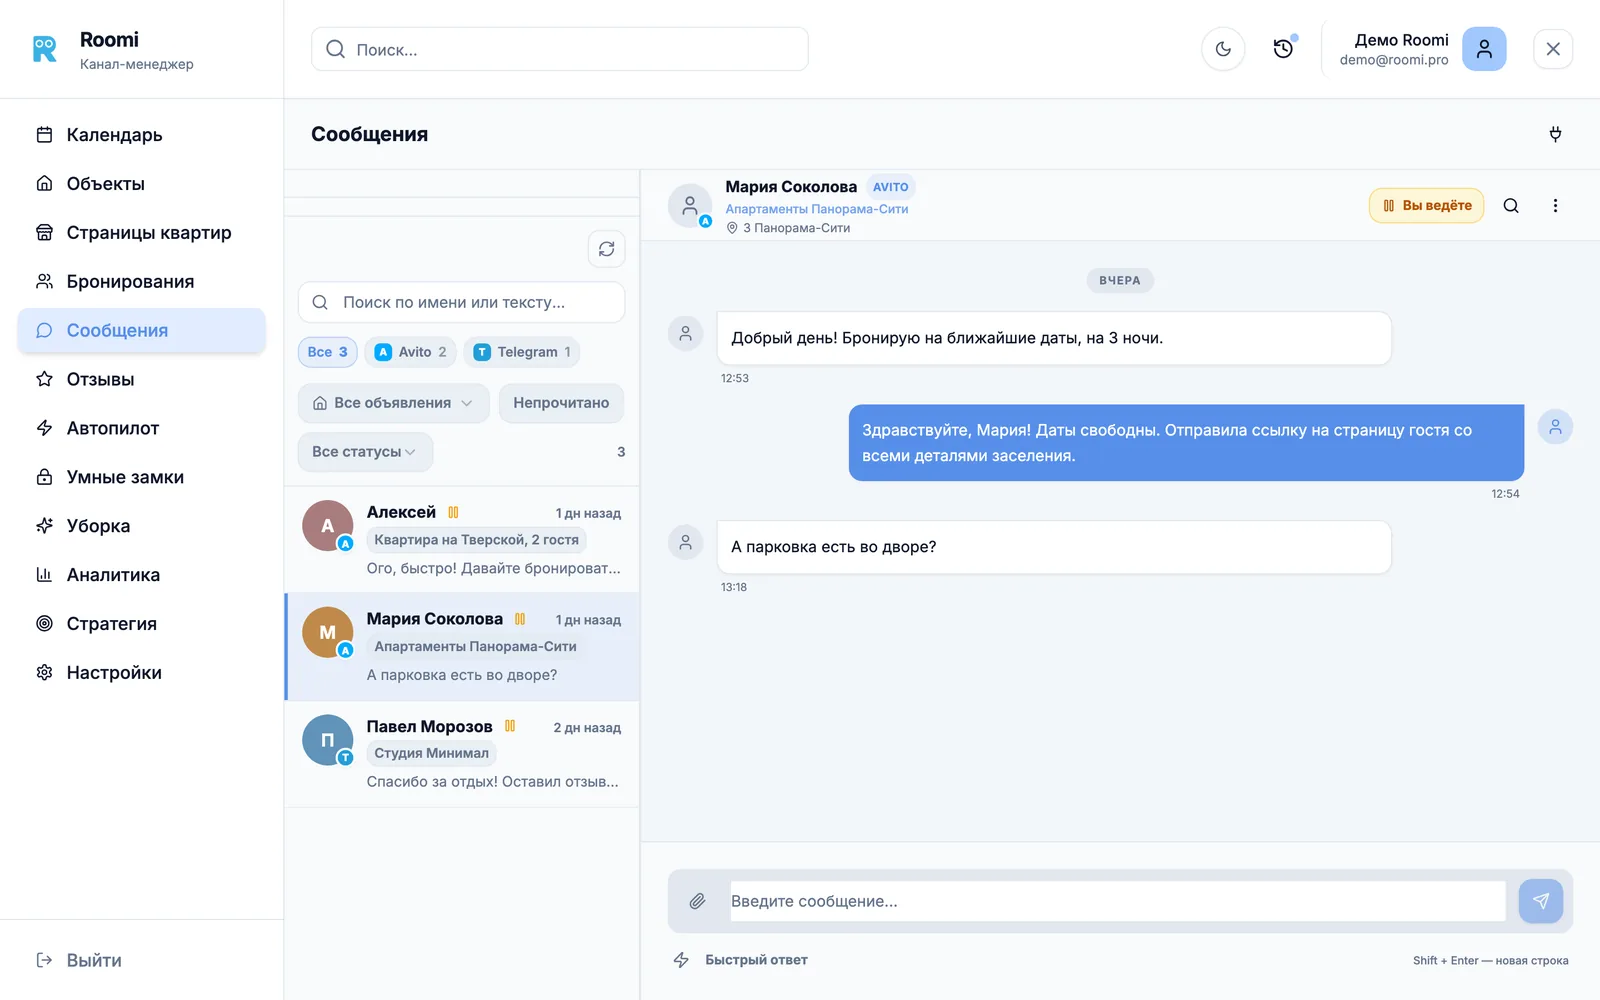Open Апартаменты Панорама-Сити link in chat header
The width and height of the screenshot is (1600, 1000).
817,209
